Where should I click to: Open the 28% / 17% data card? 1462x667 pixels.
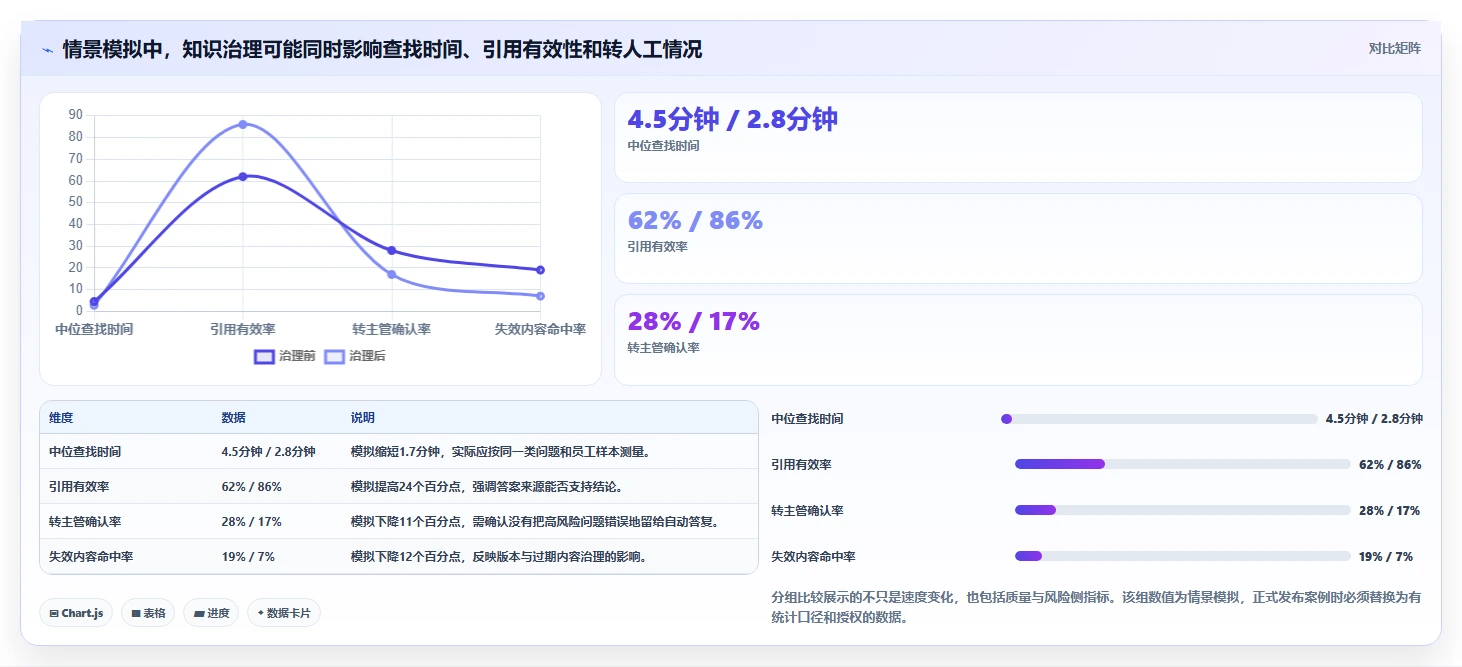coord(1018,339)
